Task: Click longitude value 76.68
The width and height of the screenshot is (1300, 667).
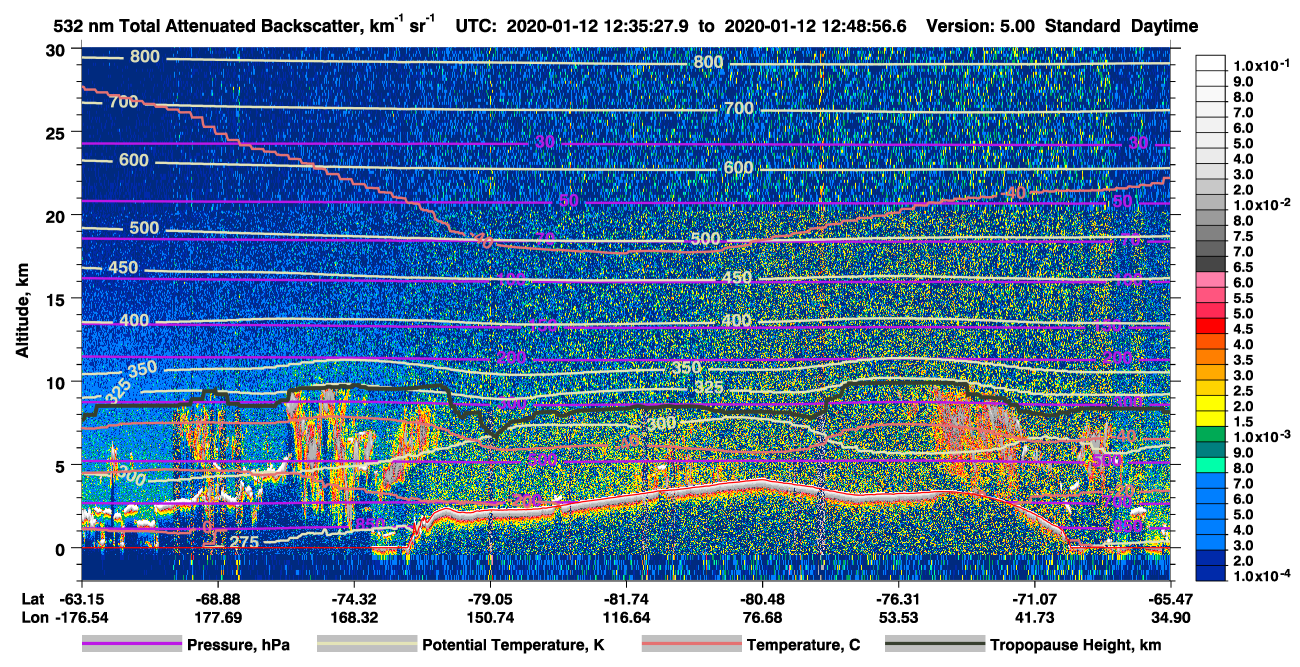Action: [762, 618]
